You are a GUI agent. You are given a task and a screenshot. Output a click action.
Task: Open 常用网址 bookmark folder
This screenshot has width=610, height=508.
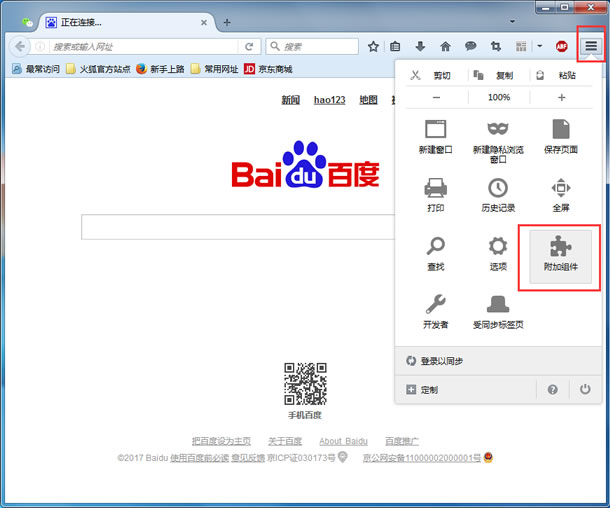pos(214,69)
